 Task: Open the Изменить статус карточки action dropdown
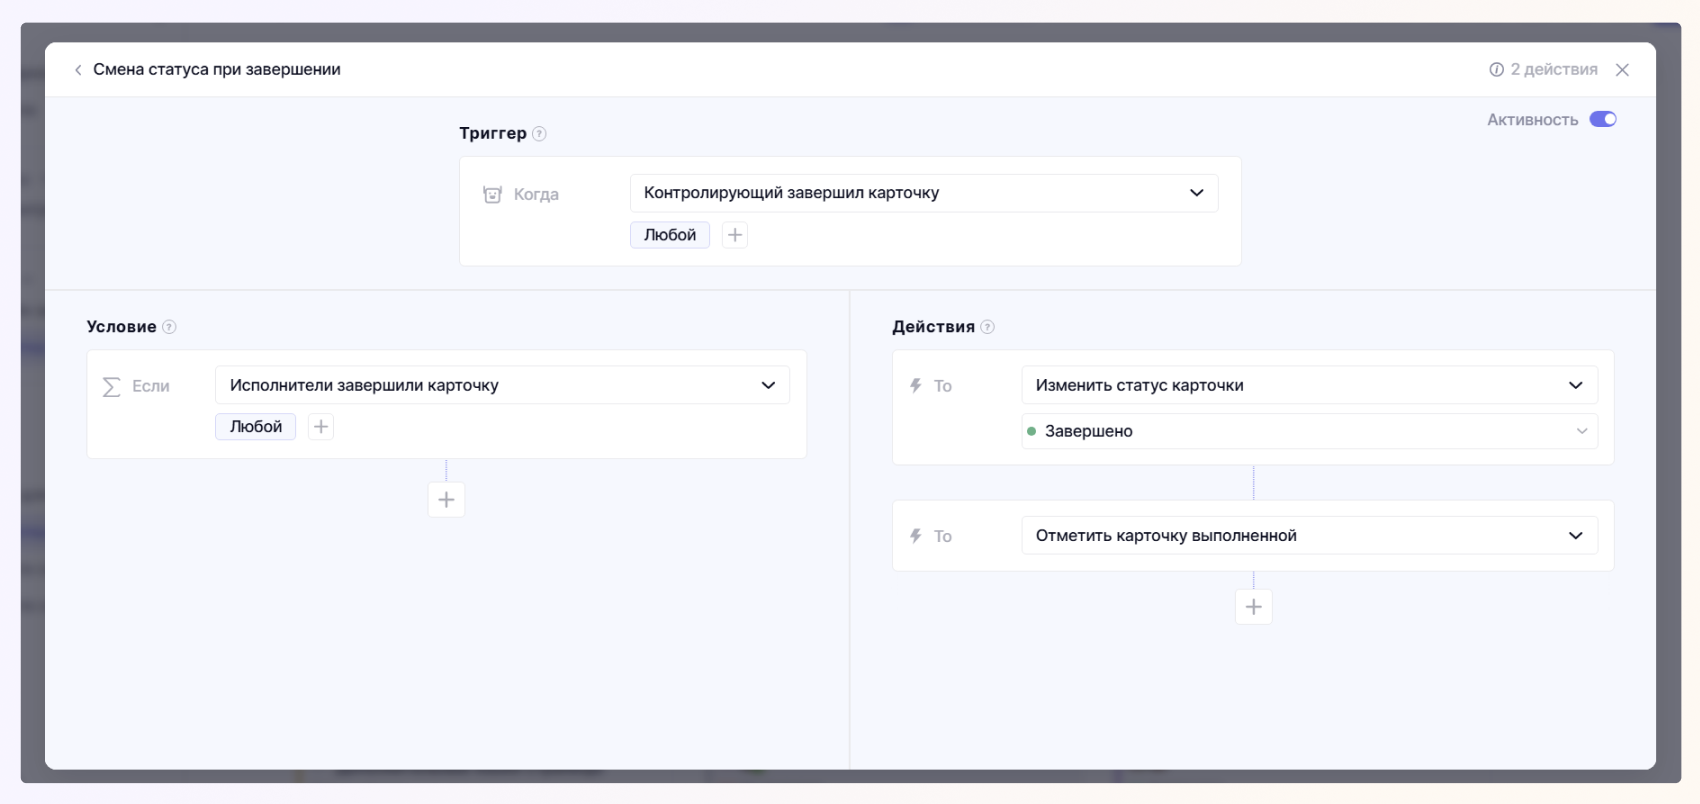[1308, 386]
